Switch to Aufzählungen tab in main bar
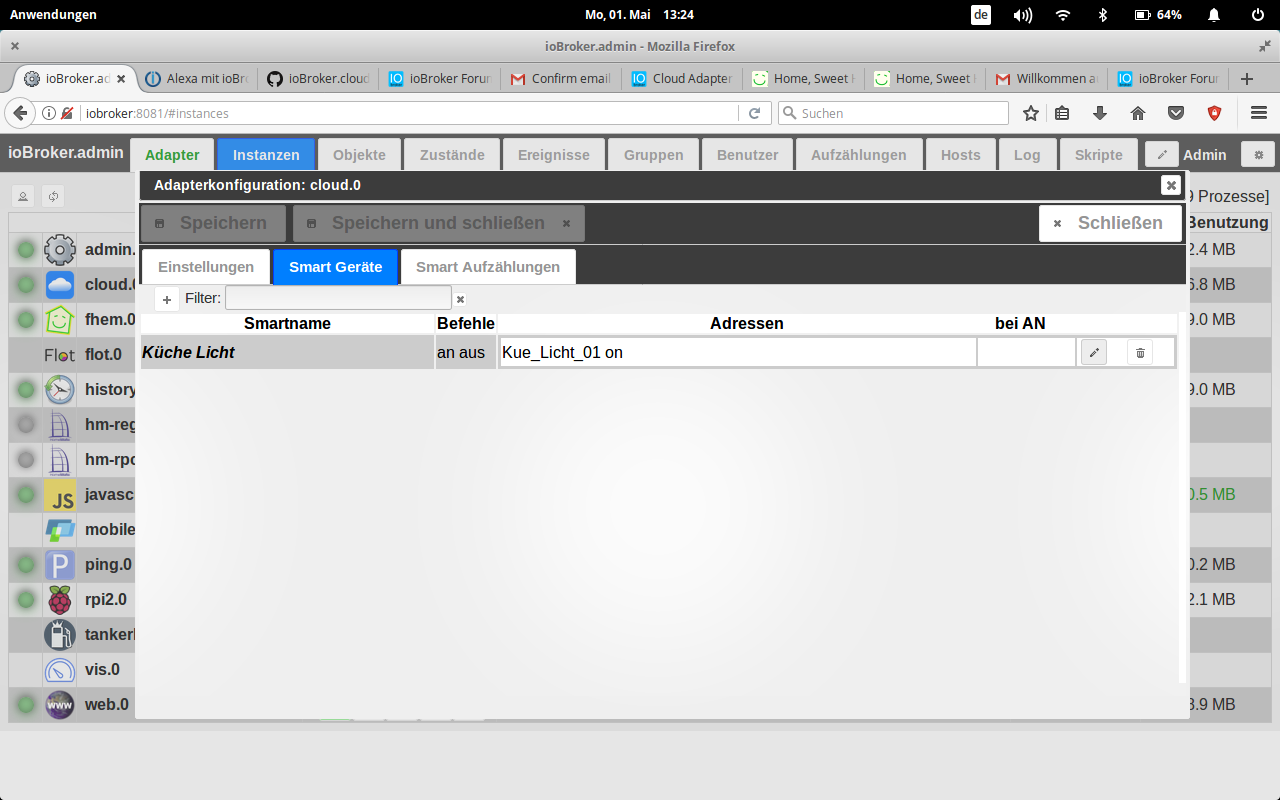This screenshot has width=1280, height=800. (859, 154)
